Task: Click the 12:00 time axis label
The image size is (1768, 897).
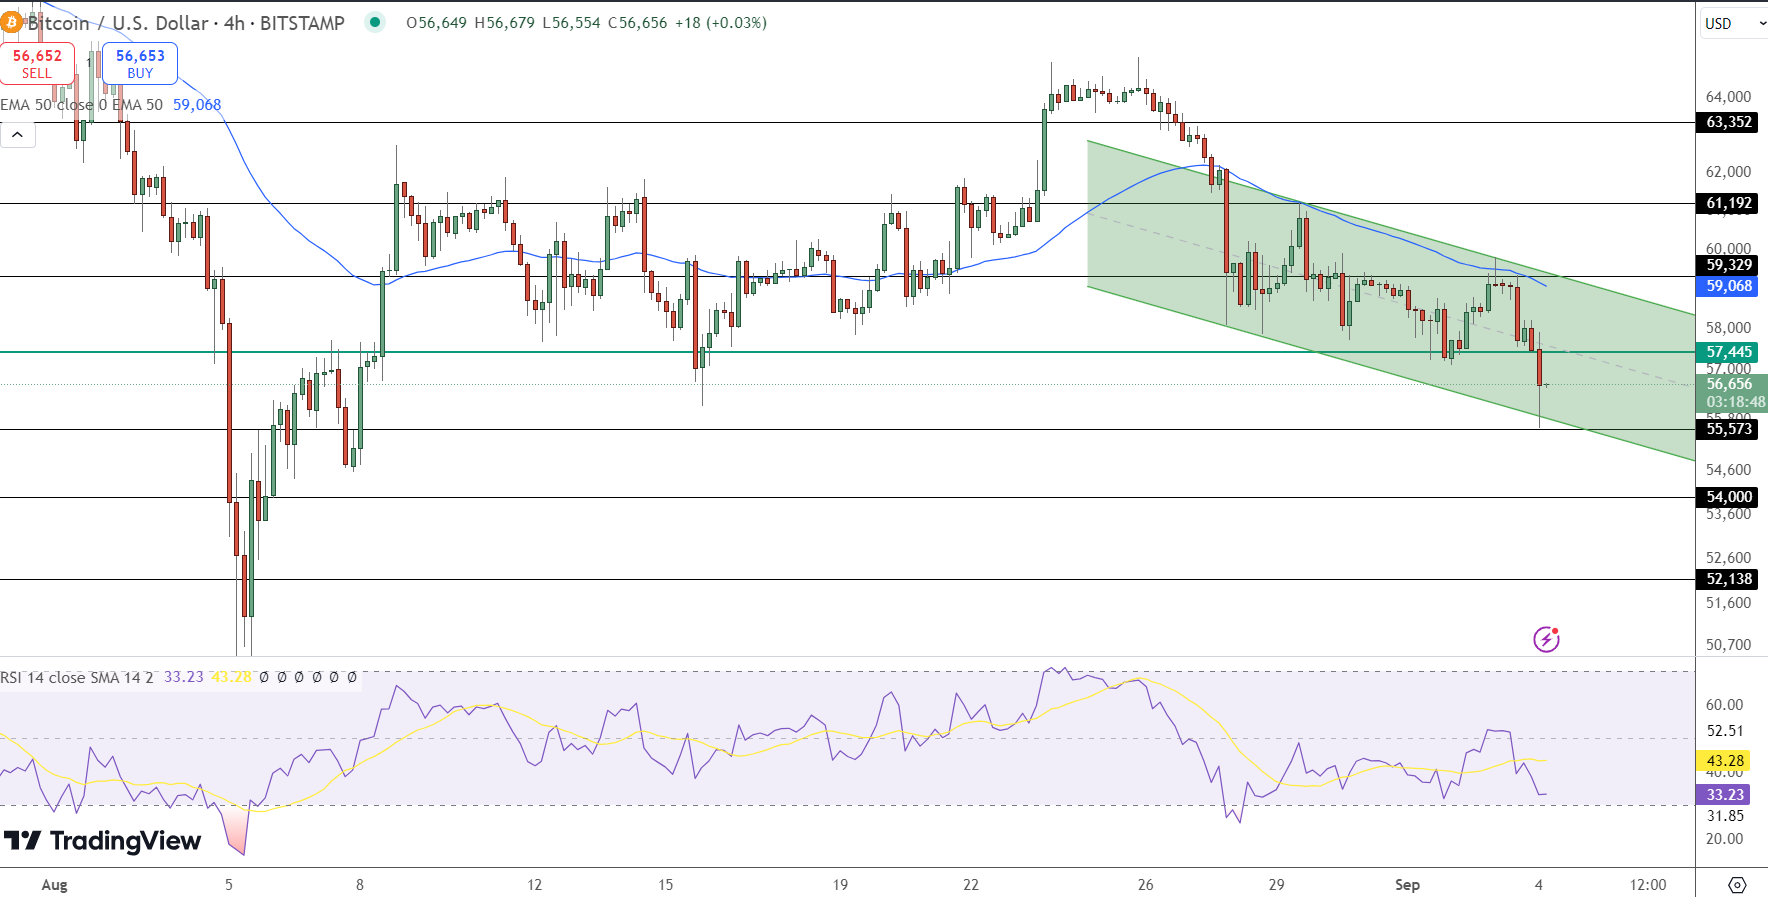Action: [x=1648, y=885]
